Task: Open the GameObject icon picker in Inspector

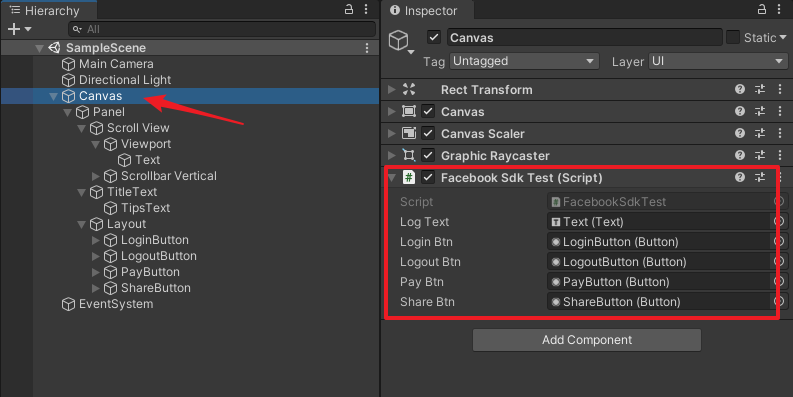Action: click(x=401, y=41)
